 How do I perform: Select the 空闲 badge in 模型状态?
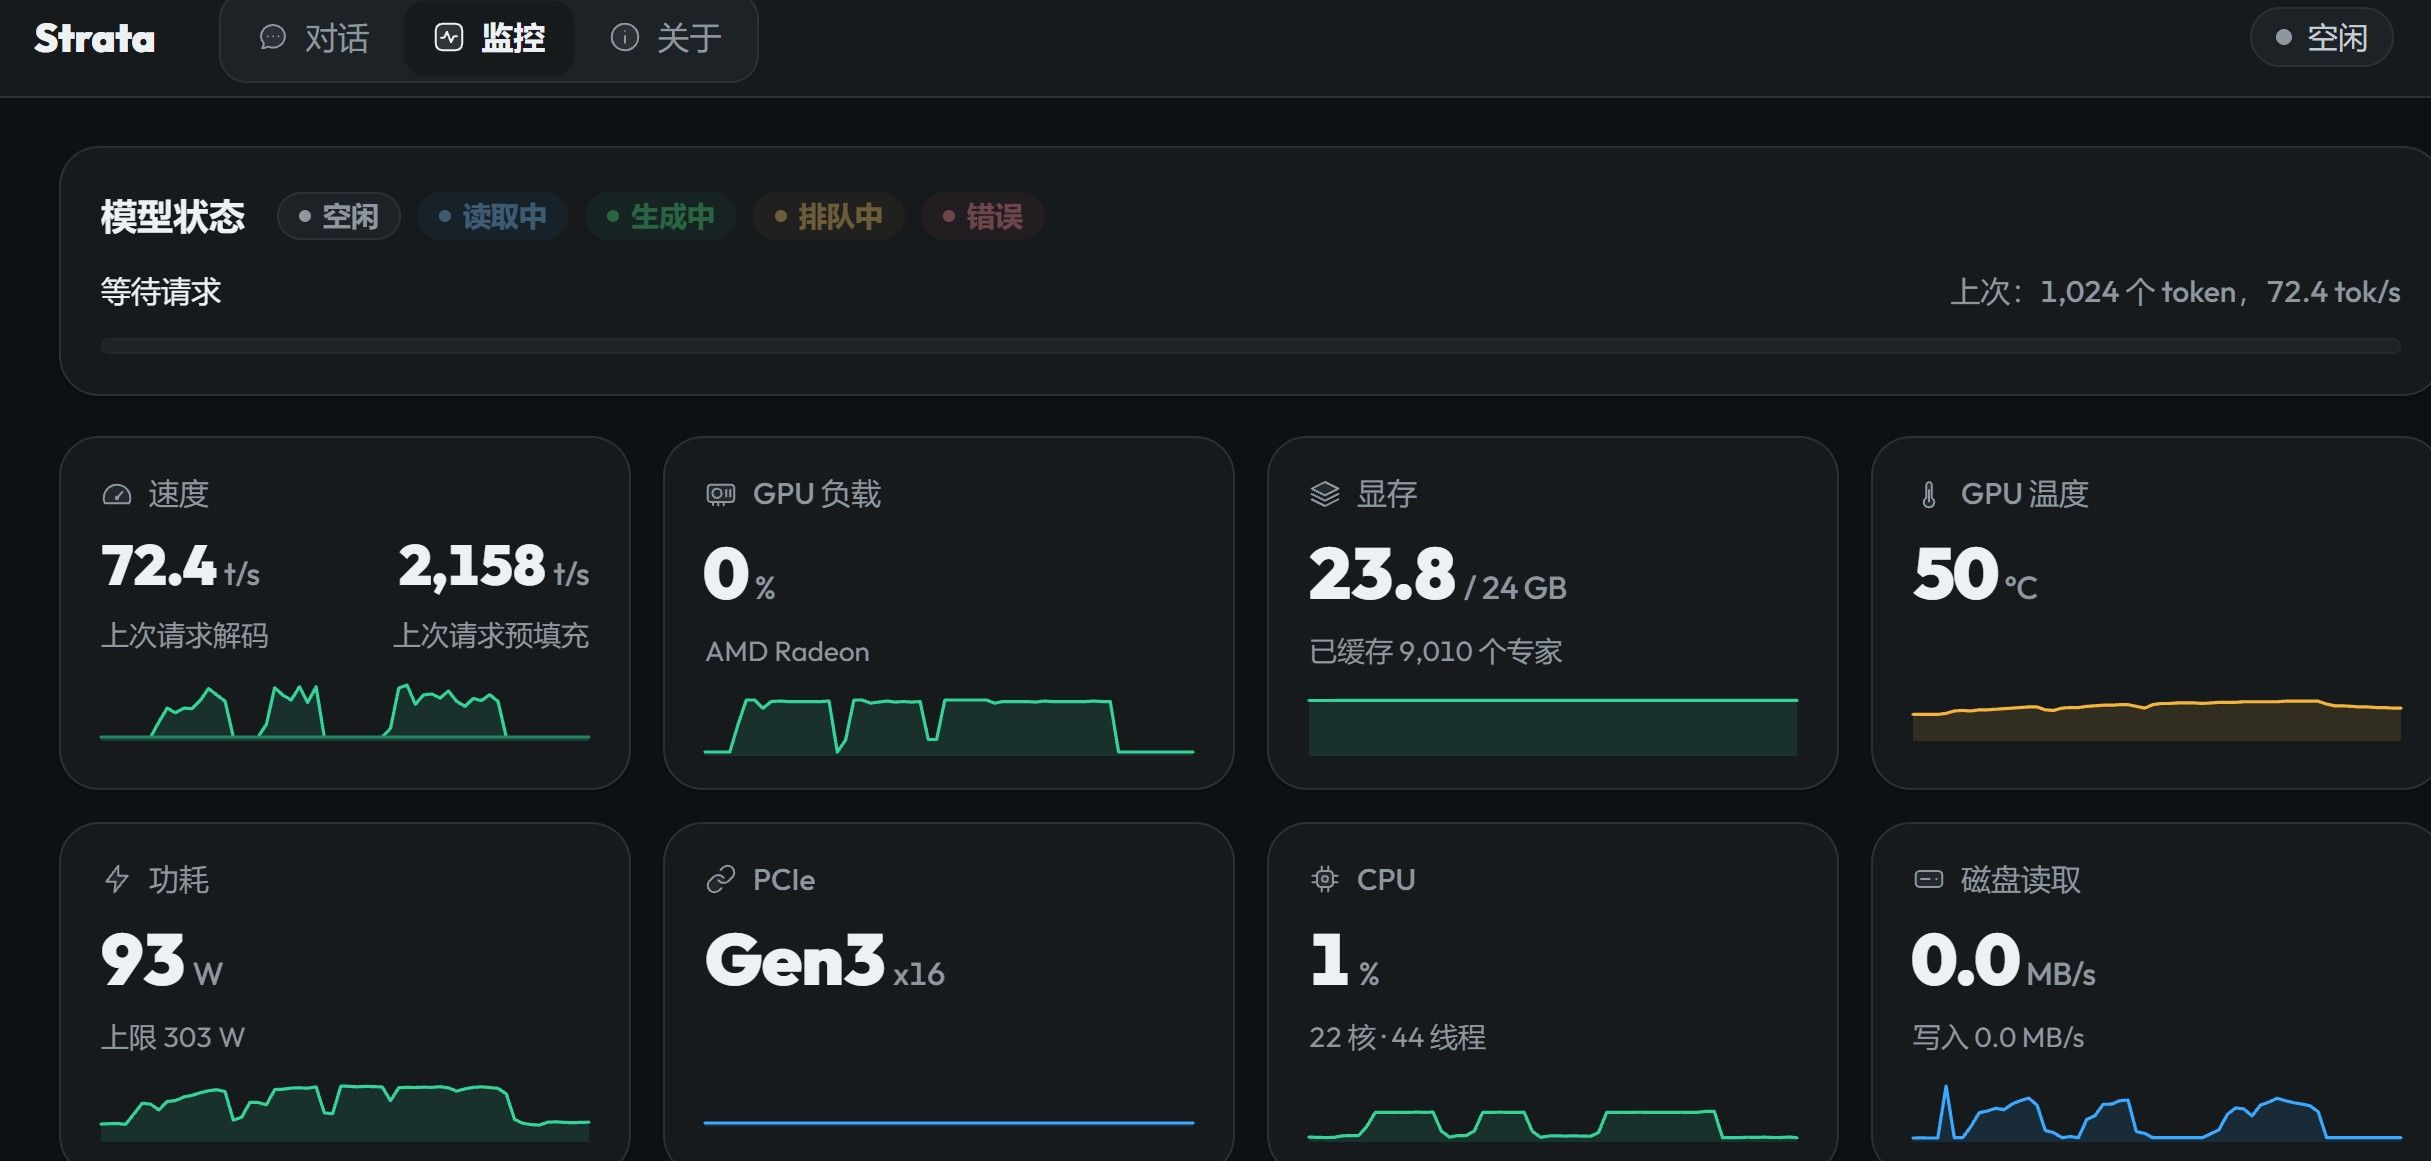tap(339, 216)
